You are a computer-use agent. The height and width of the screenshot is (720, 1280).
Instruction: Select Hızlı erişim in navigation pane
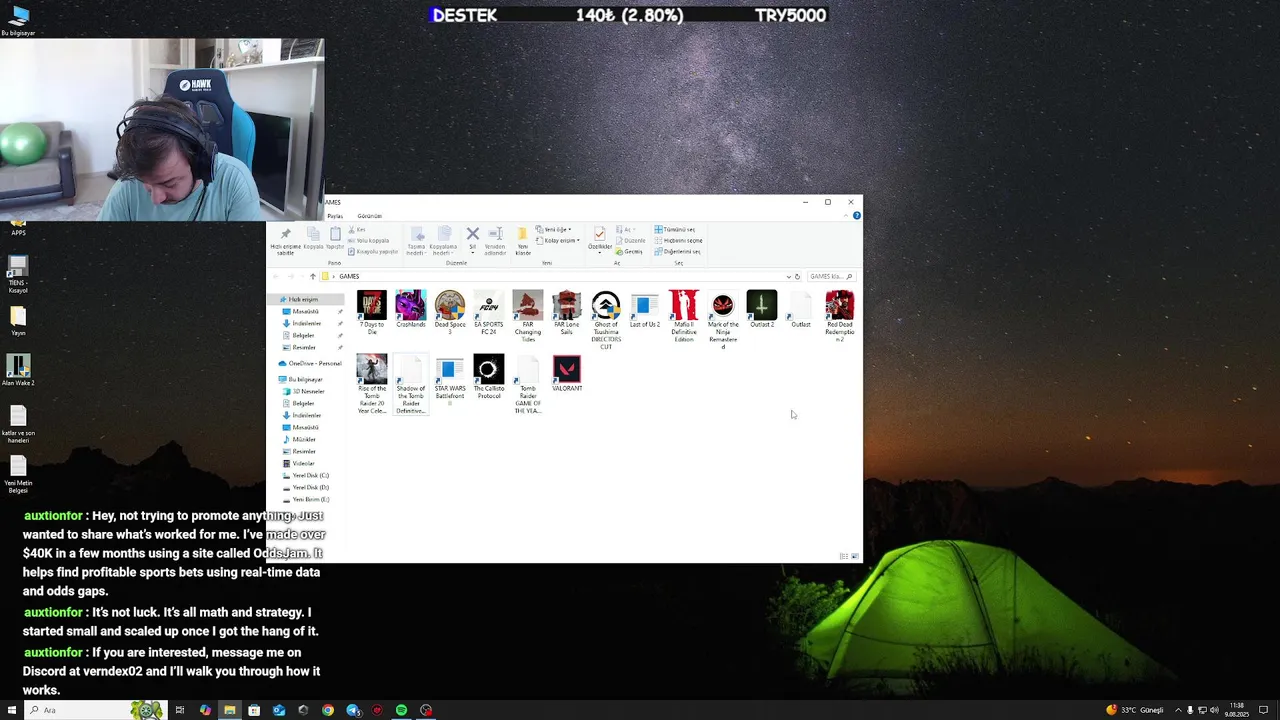[x=303, y=300]
